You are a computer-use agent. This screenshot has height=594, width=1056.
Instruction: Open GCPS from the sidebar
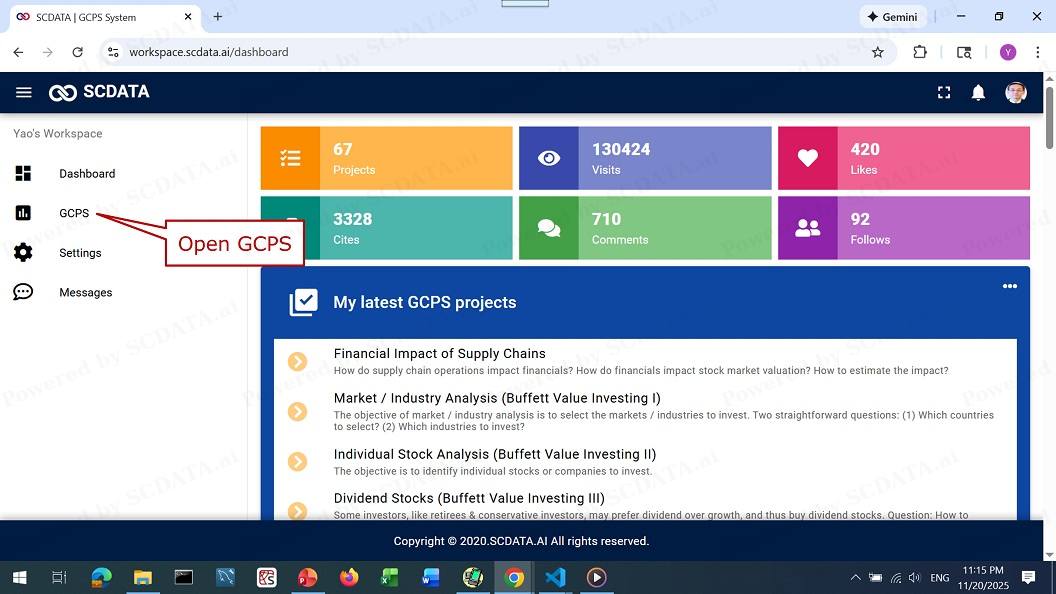tap(73, 213)
